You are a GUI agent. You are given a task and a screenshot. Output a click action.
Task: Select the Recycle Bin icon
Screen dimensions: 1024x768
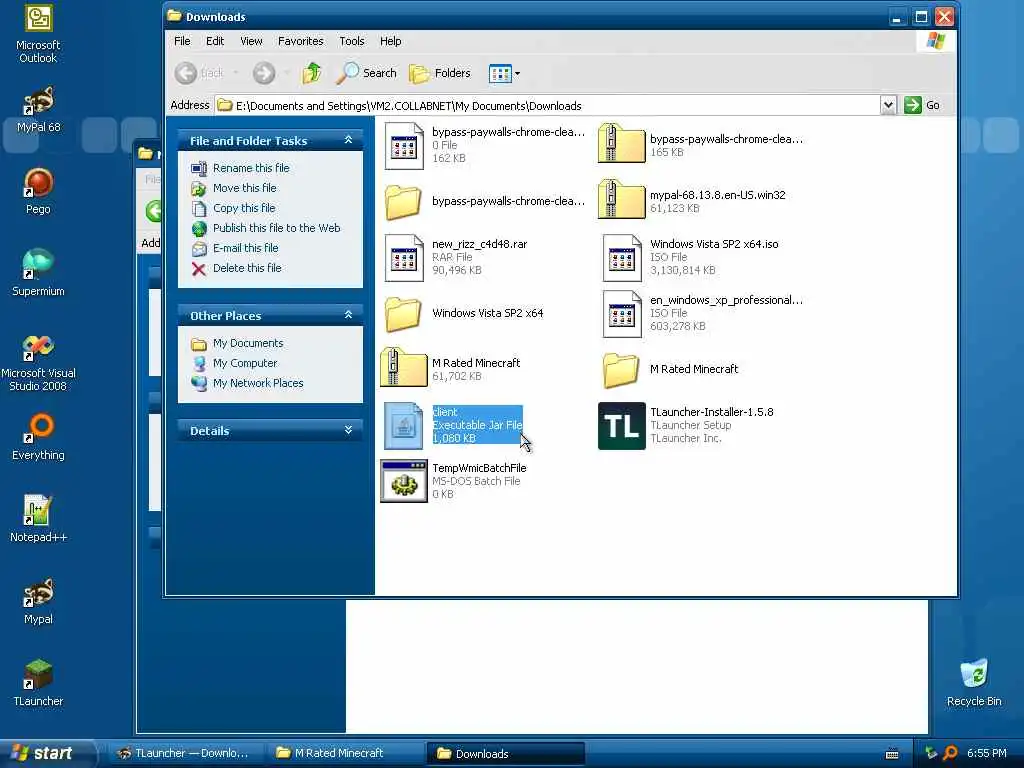(x=974, y=683)
